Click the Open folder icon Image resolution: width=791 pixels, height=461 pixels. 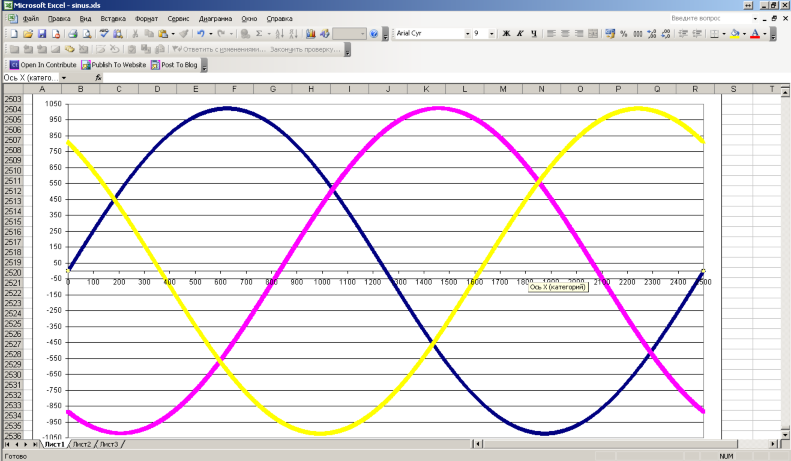[28, 34]
